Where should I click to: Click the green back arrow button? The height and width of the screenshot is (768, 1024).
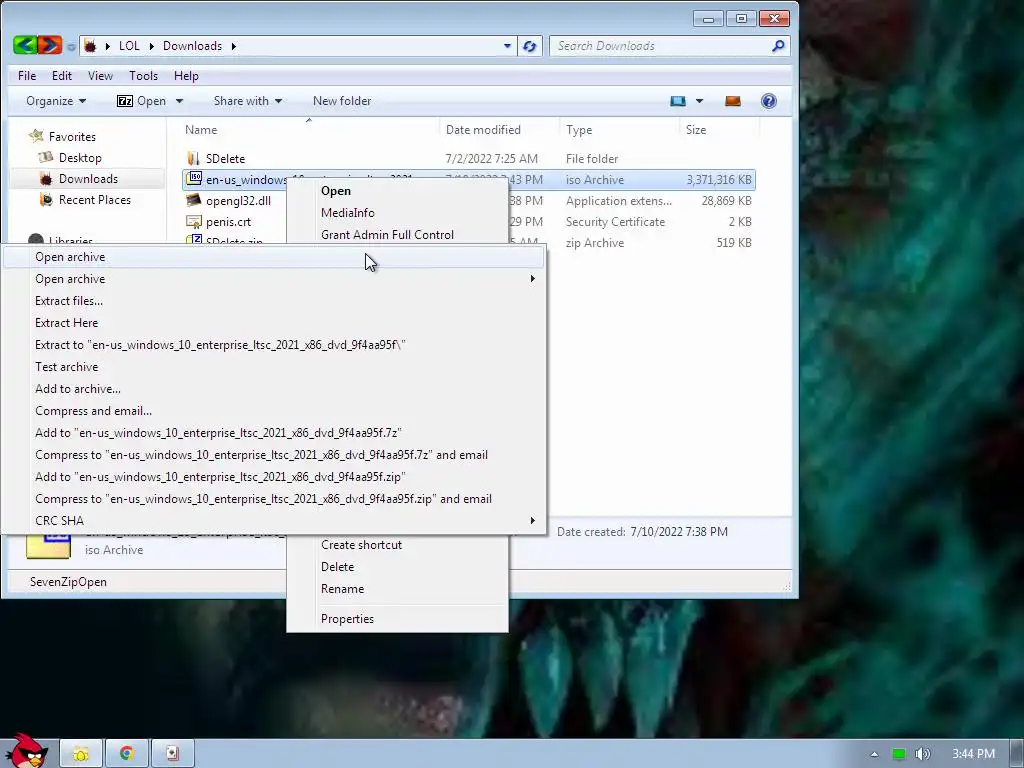pyautogui.click(x=25, y=45)
